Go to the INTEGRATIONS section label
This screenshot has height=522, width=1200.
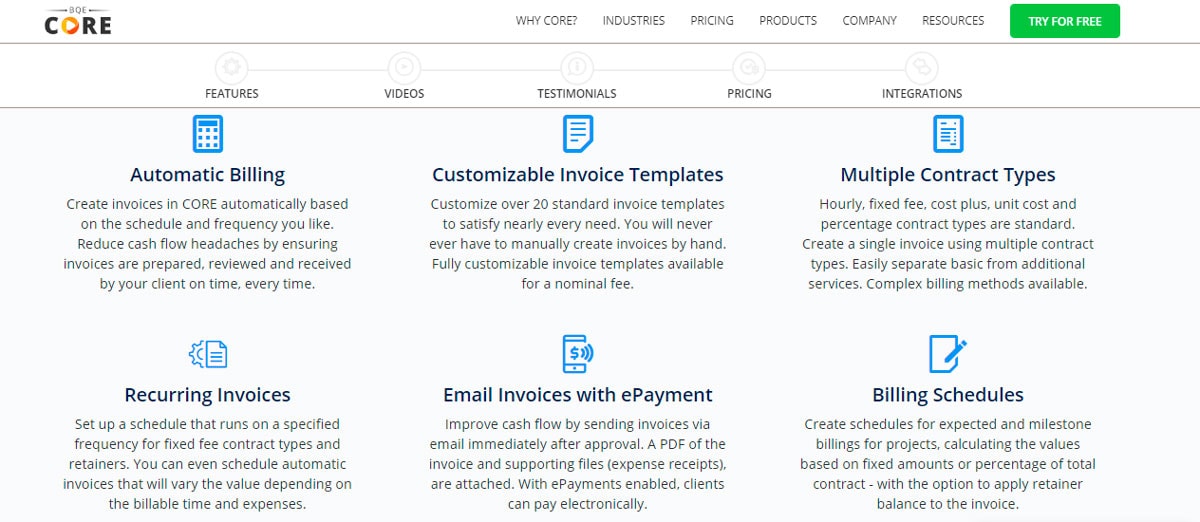[922, 93]
